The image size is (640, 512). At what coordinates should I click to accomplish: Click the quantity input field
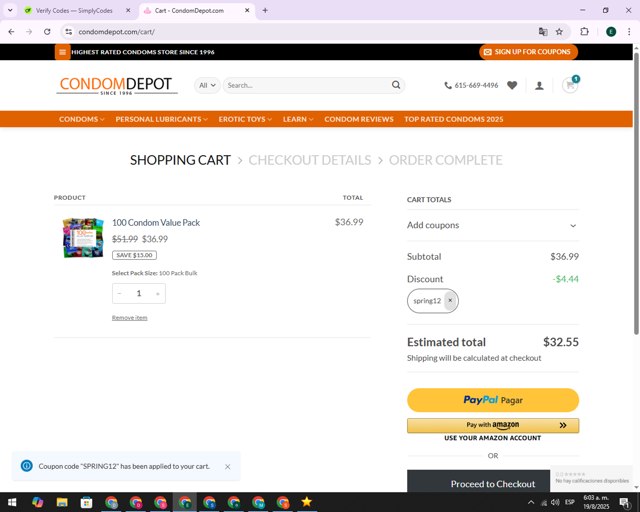point(139,294)
